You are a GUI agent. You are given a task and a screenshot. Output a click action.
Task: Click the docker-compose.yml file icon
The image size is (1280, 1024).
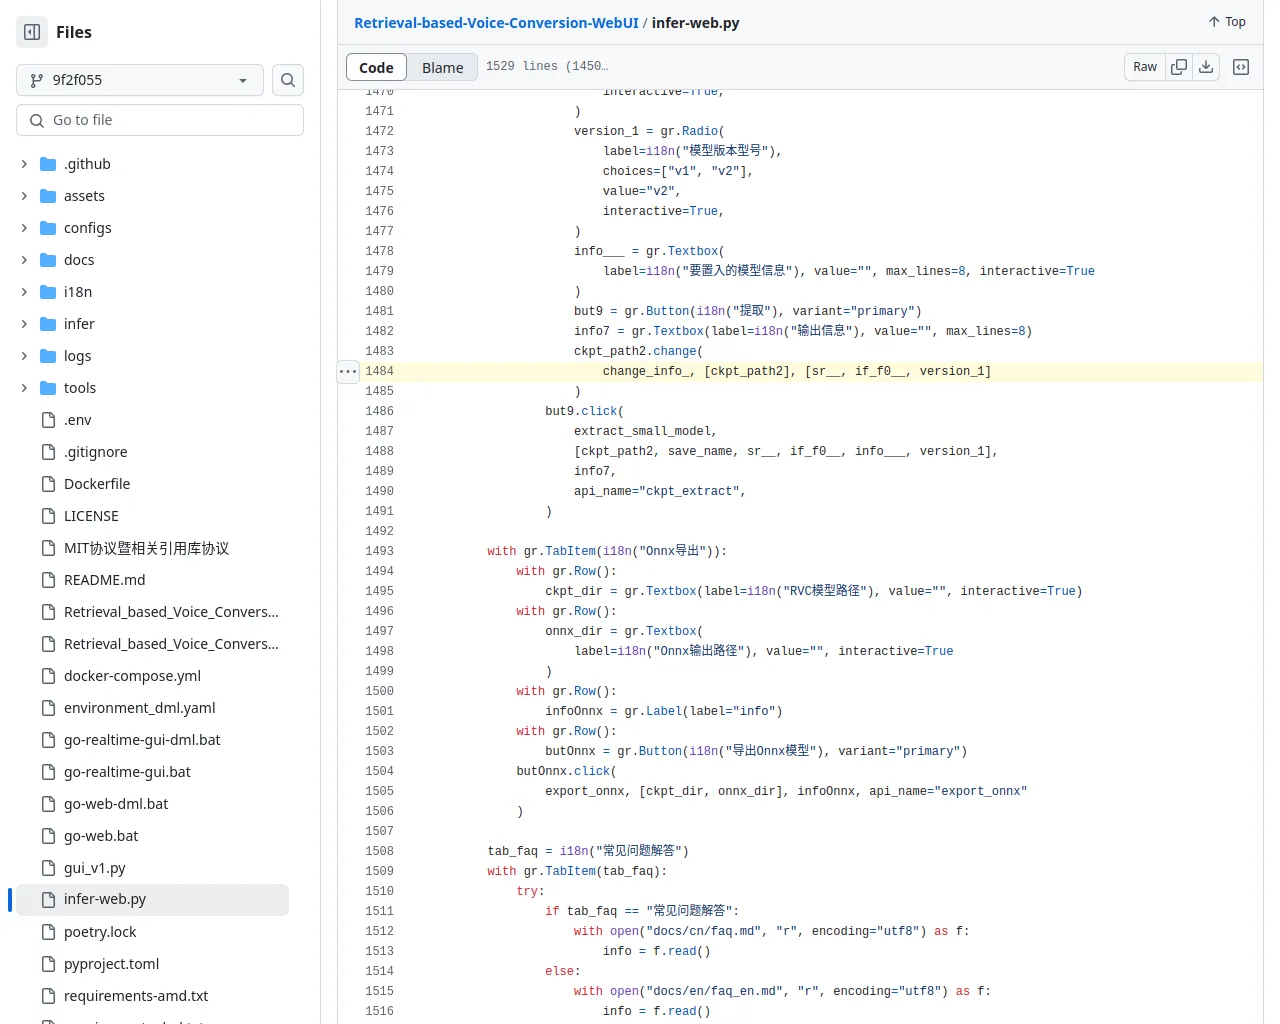click(x=48, y=676)
